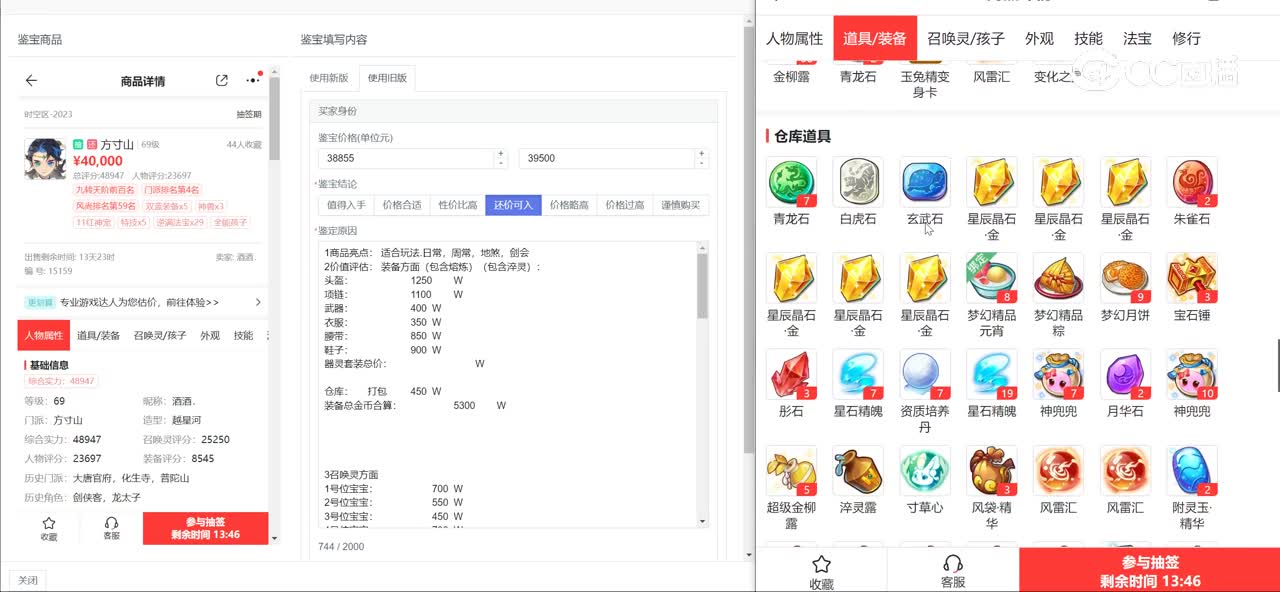Switch to the 使用新版 tab

click(x=329, y=78)
